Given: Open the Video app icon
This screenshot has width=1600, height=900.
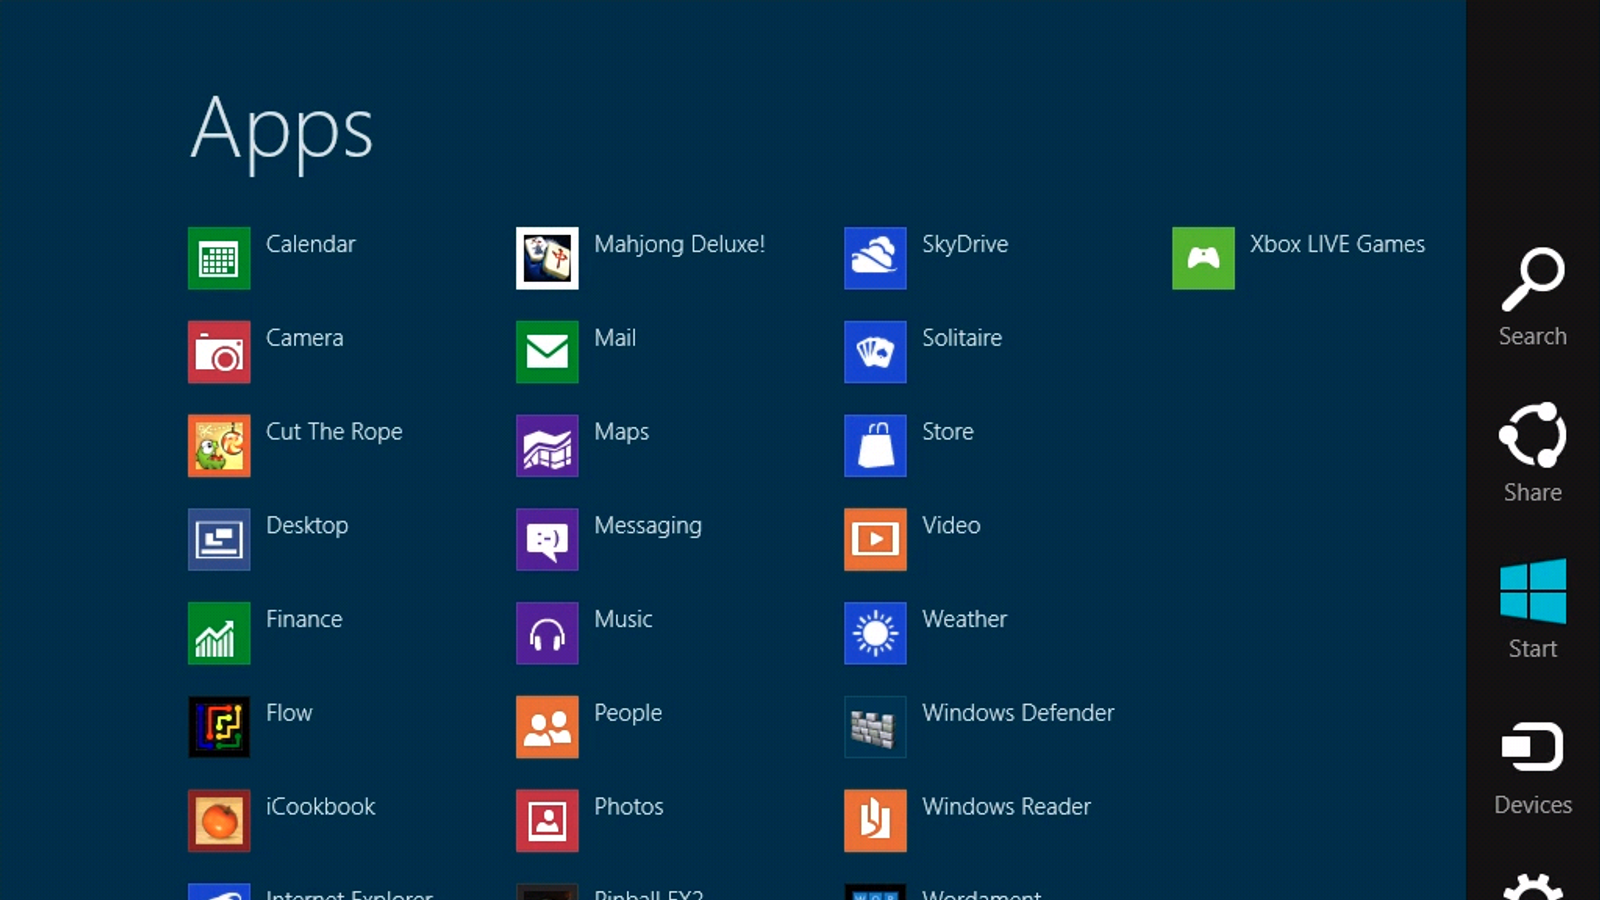Looking at the screenshot, I should [x=875, y=540].
